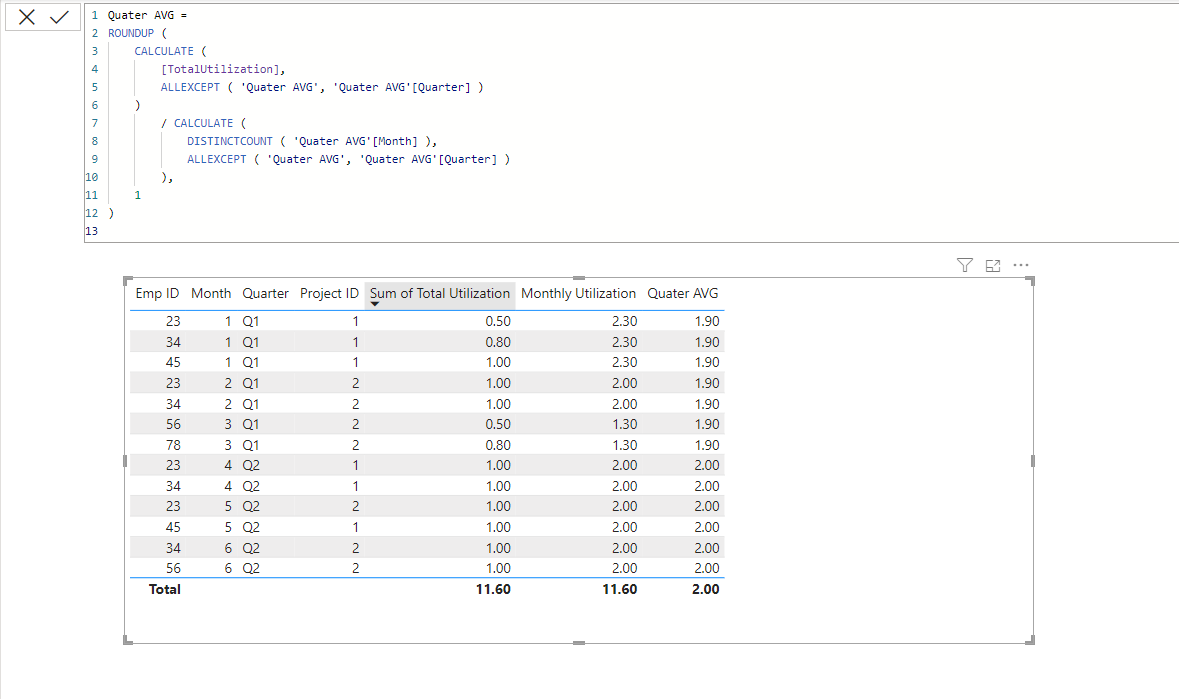The height and width of the screenshot is (699, 1179).
Task: Cancel the formula with the X icon
Action: click(26, 17)
